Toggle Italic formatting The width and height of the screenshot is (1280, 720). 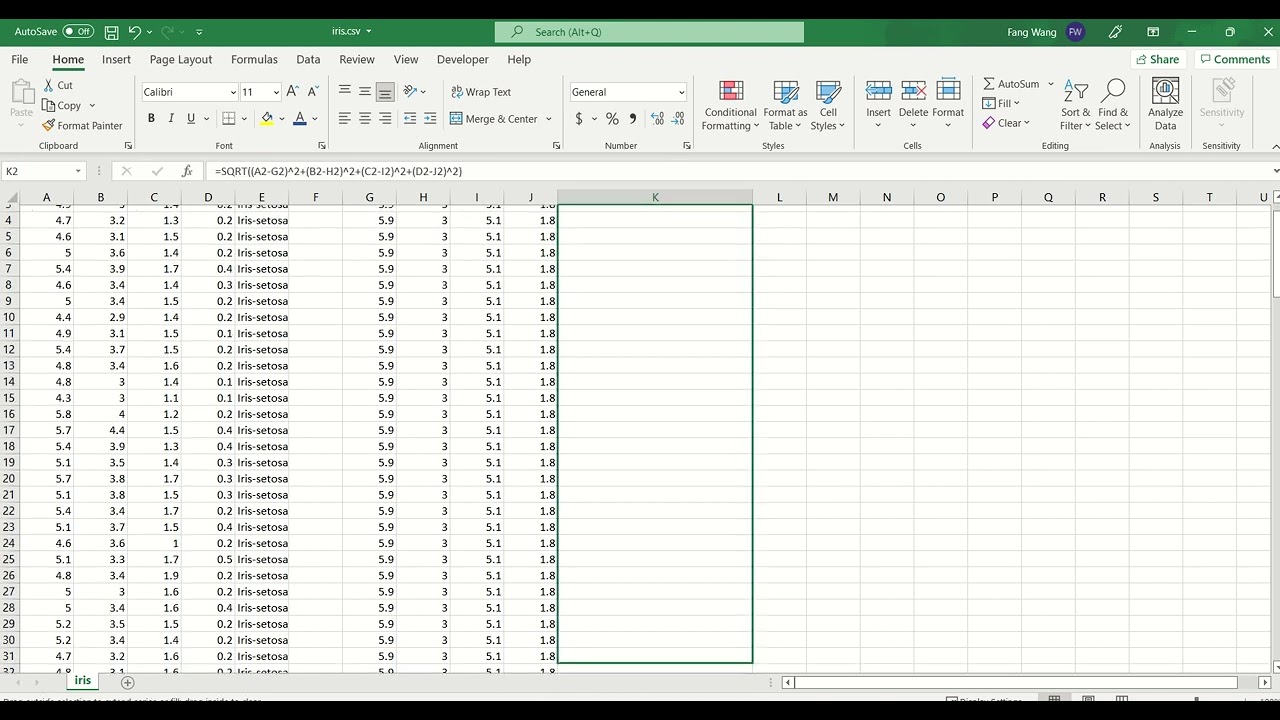click(171, 118)
